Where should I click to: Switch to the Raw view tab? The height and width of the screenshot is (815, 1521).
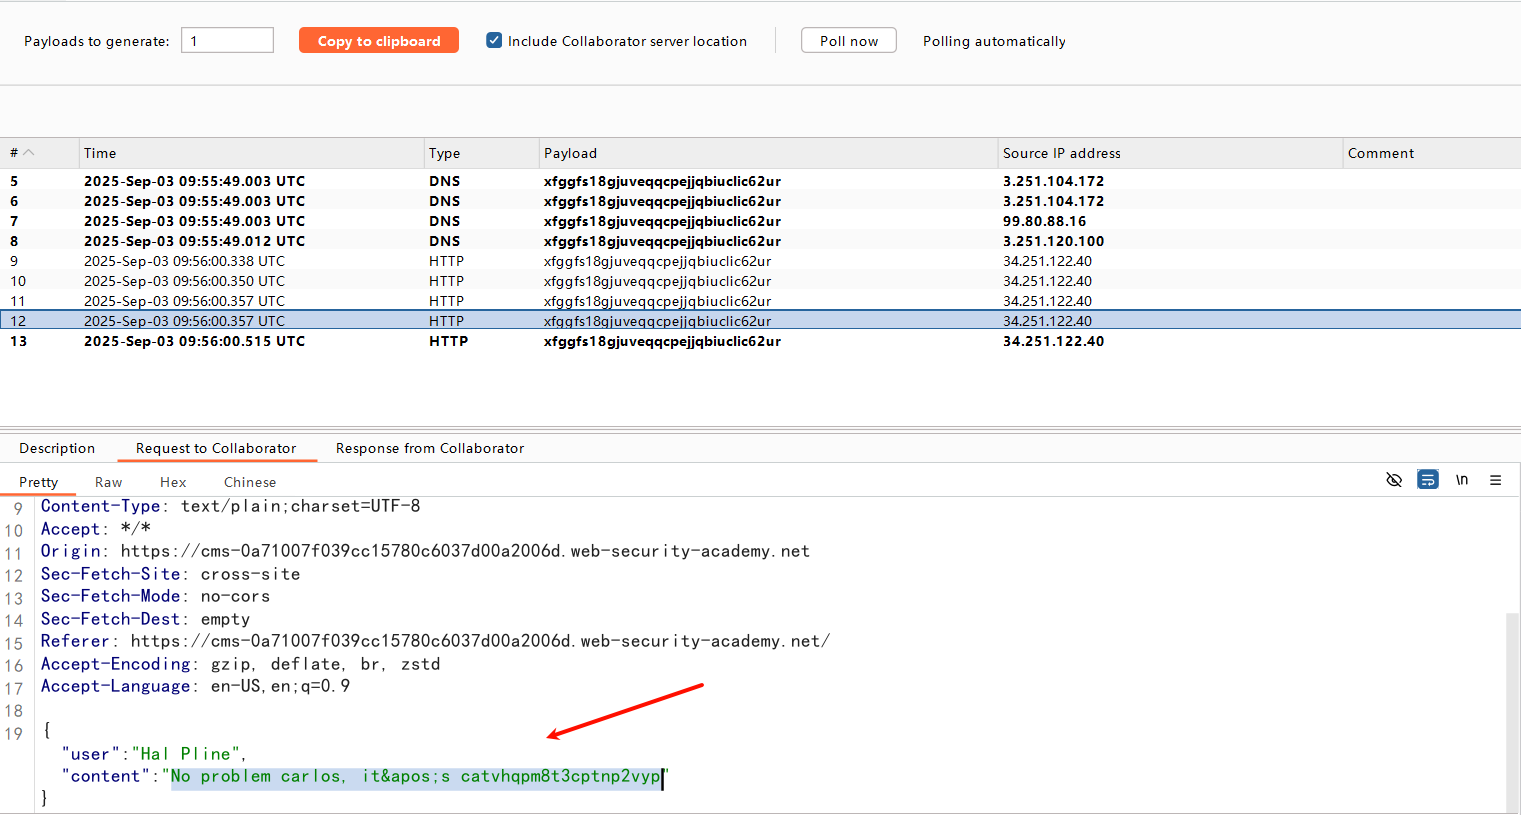[108, 482]
